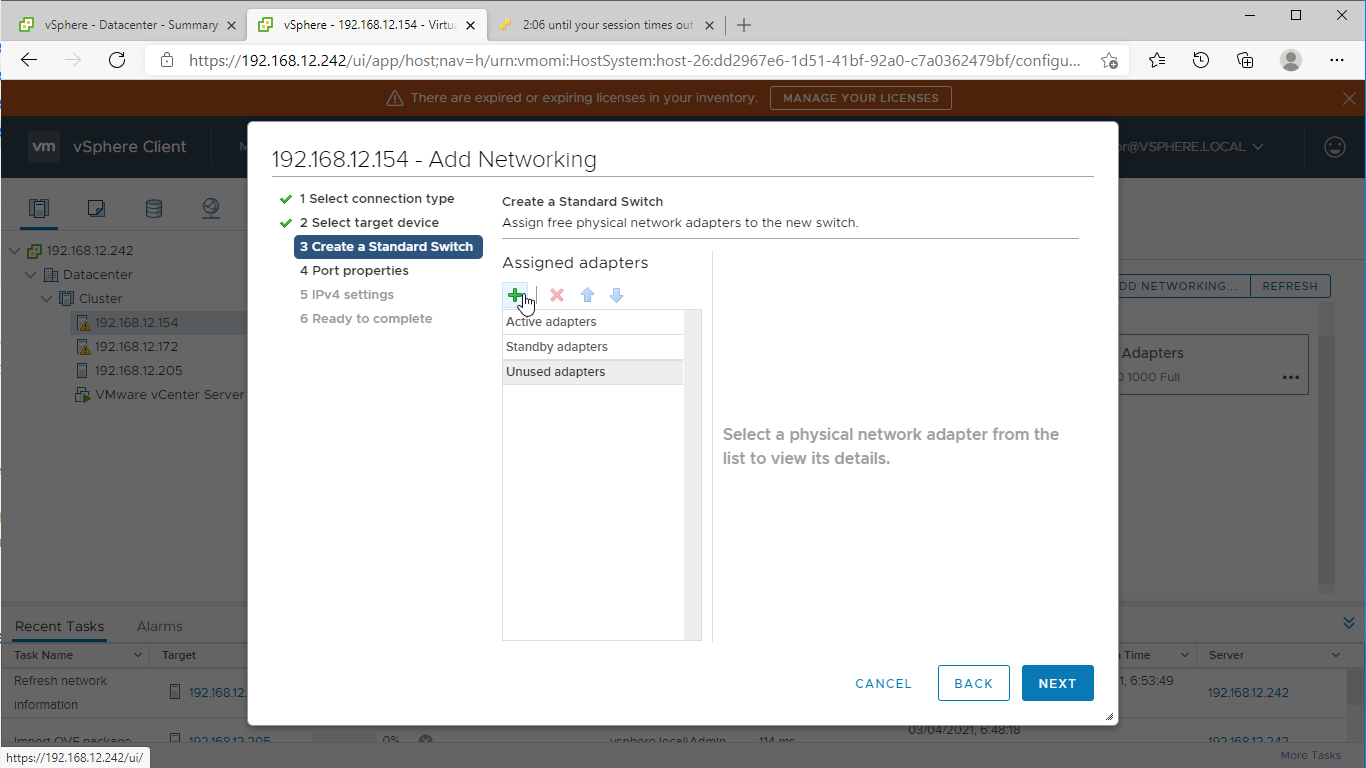Screen dimensions: 1366x768
Task: Select step 3 Create a Standard Switch
Action: click(388, 247)
